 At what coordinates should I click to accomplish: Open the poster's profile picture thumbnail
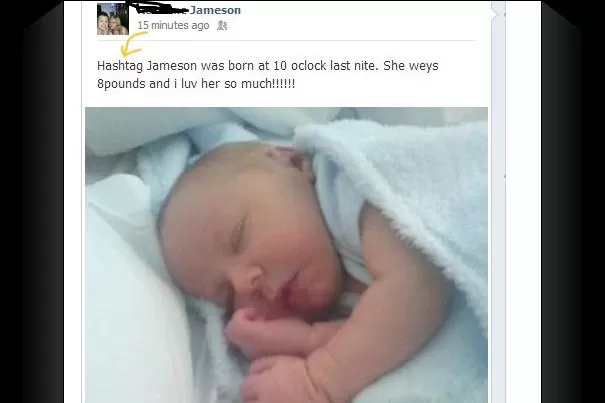pyautogui.click(x=113, y=19)
